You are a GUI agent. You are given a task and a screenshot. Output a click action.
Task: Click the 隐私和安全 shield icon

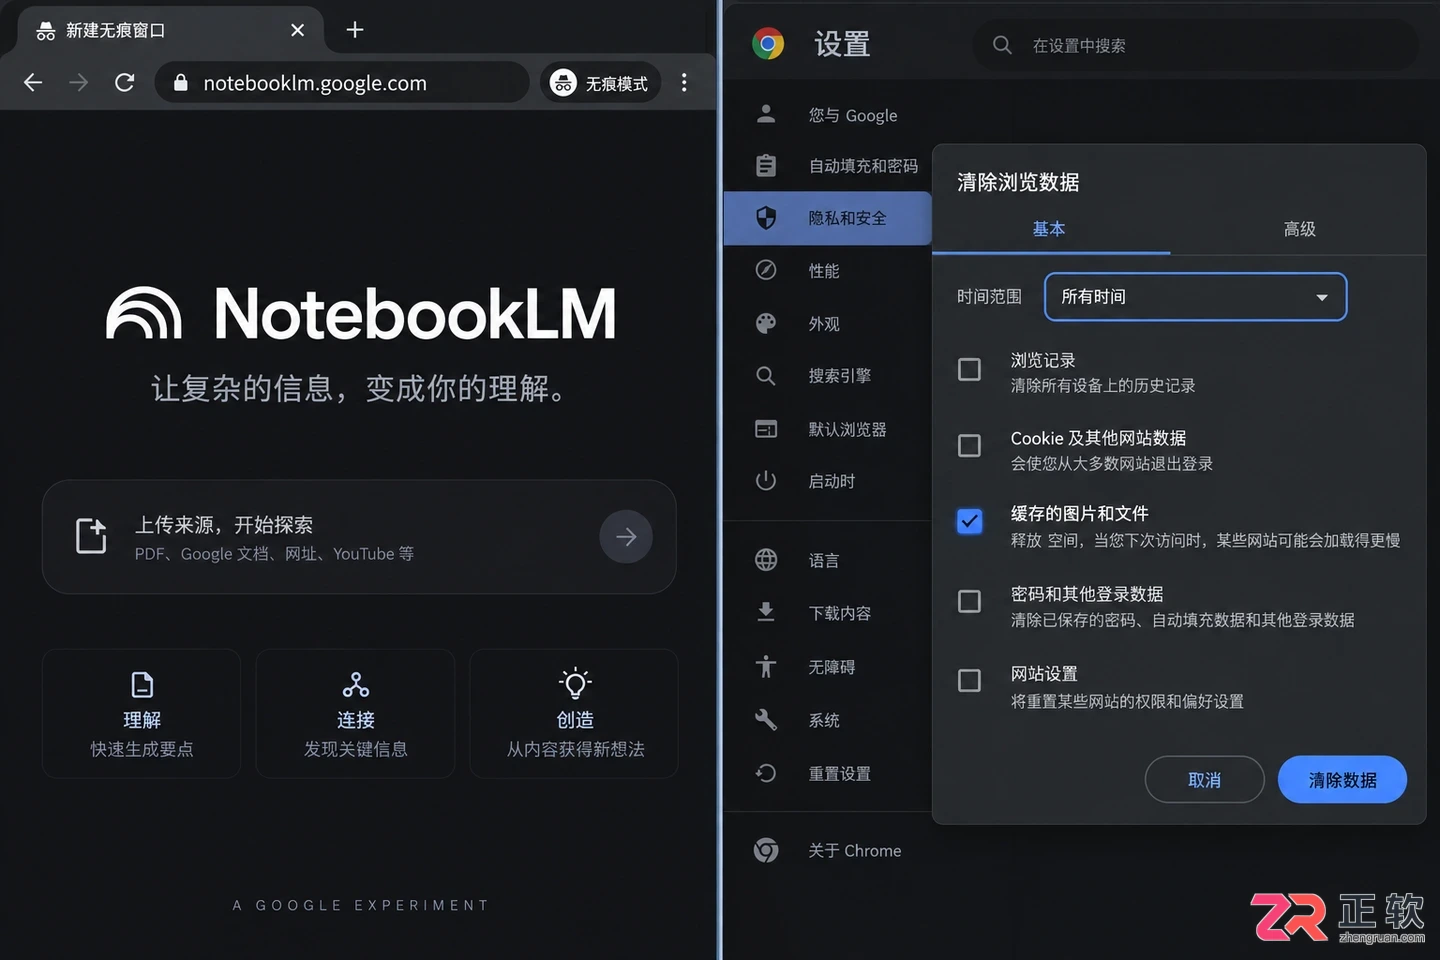click(x=766, y=218)
